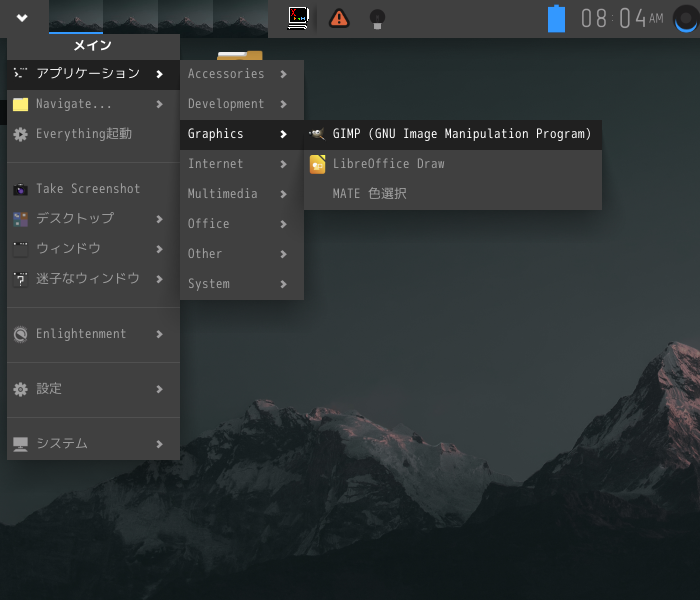700x600 pixels.
Task: Open the Development category
Action: pyautogui.click(x=242, y=104)
